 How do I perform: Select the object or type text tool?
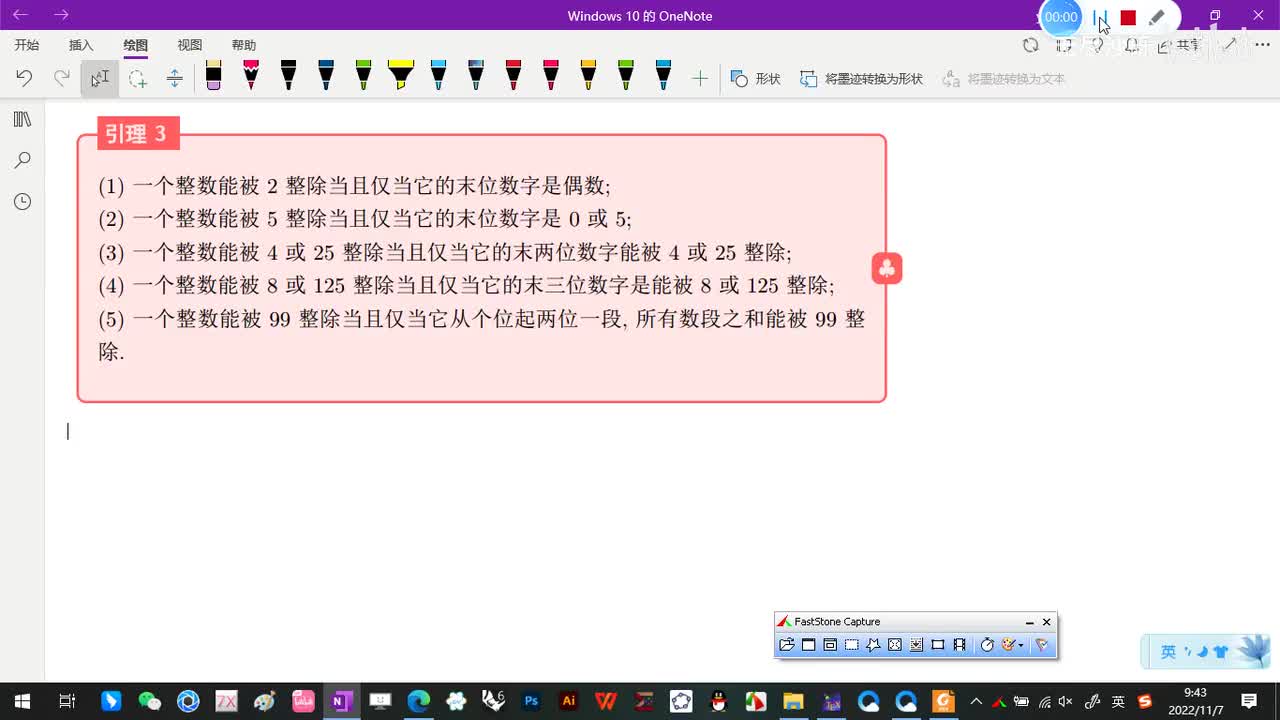99,78
